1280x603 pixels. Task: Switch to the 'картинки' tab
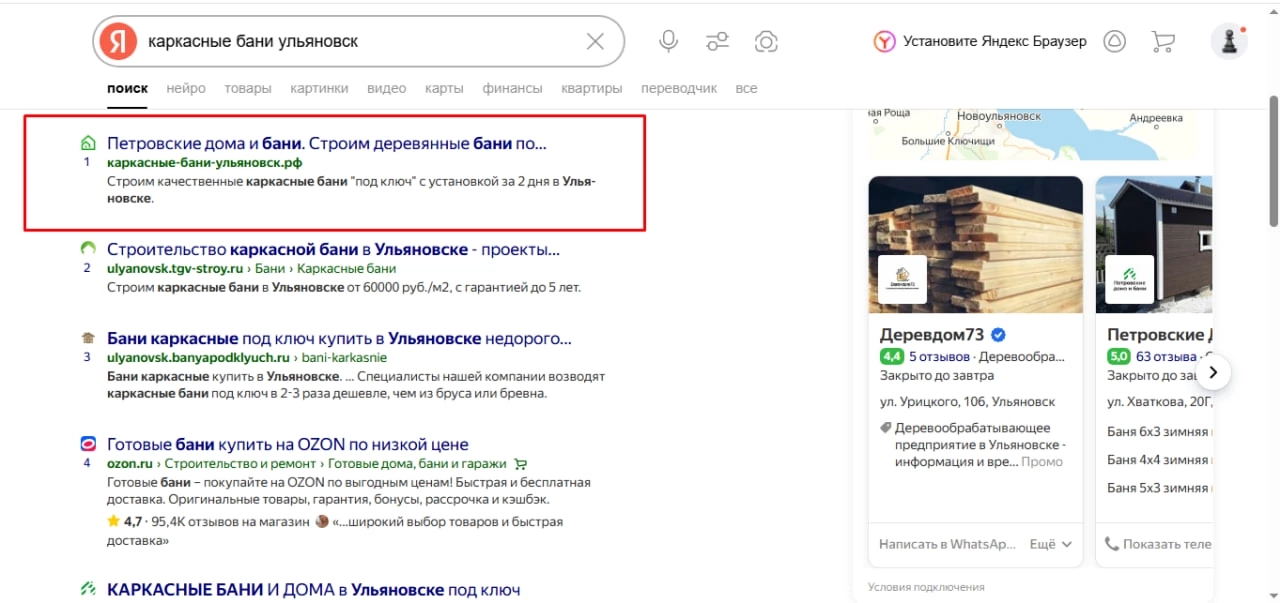tap(319, 88)
